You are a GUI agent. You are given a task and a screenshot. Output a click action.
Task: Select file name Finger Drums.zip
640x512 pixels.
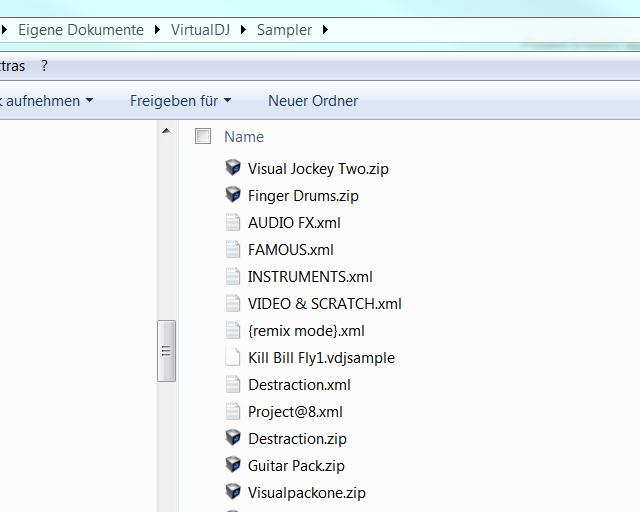point(303,196)
